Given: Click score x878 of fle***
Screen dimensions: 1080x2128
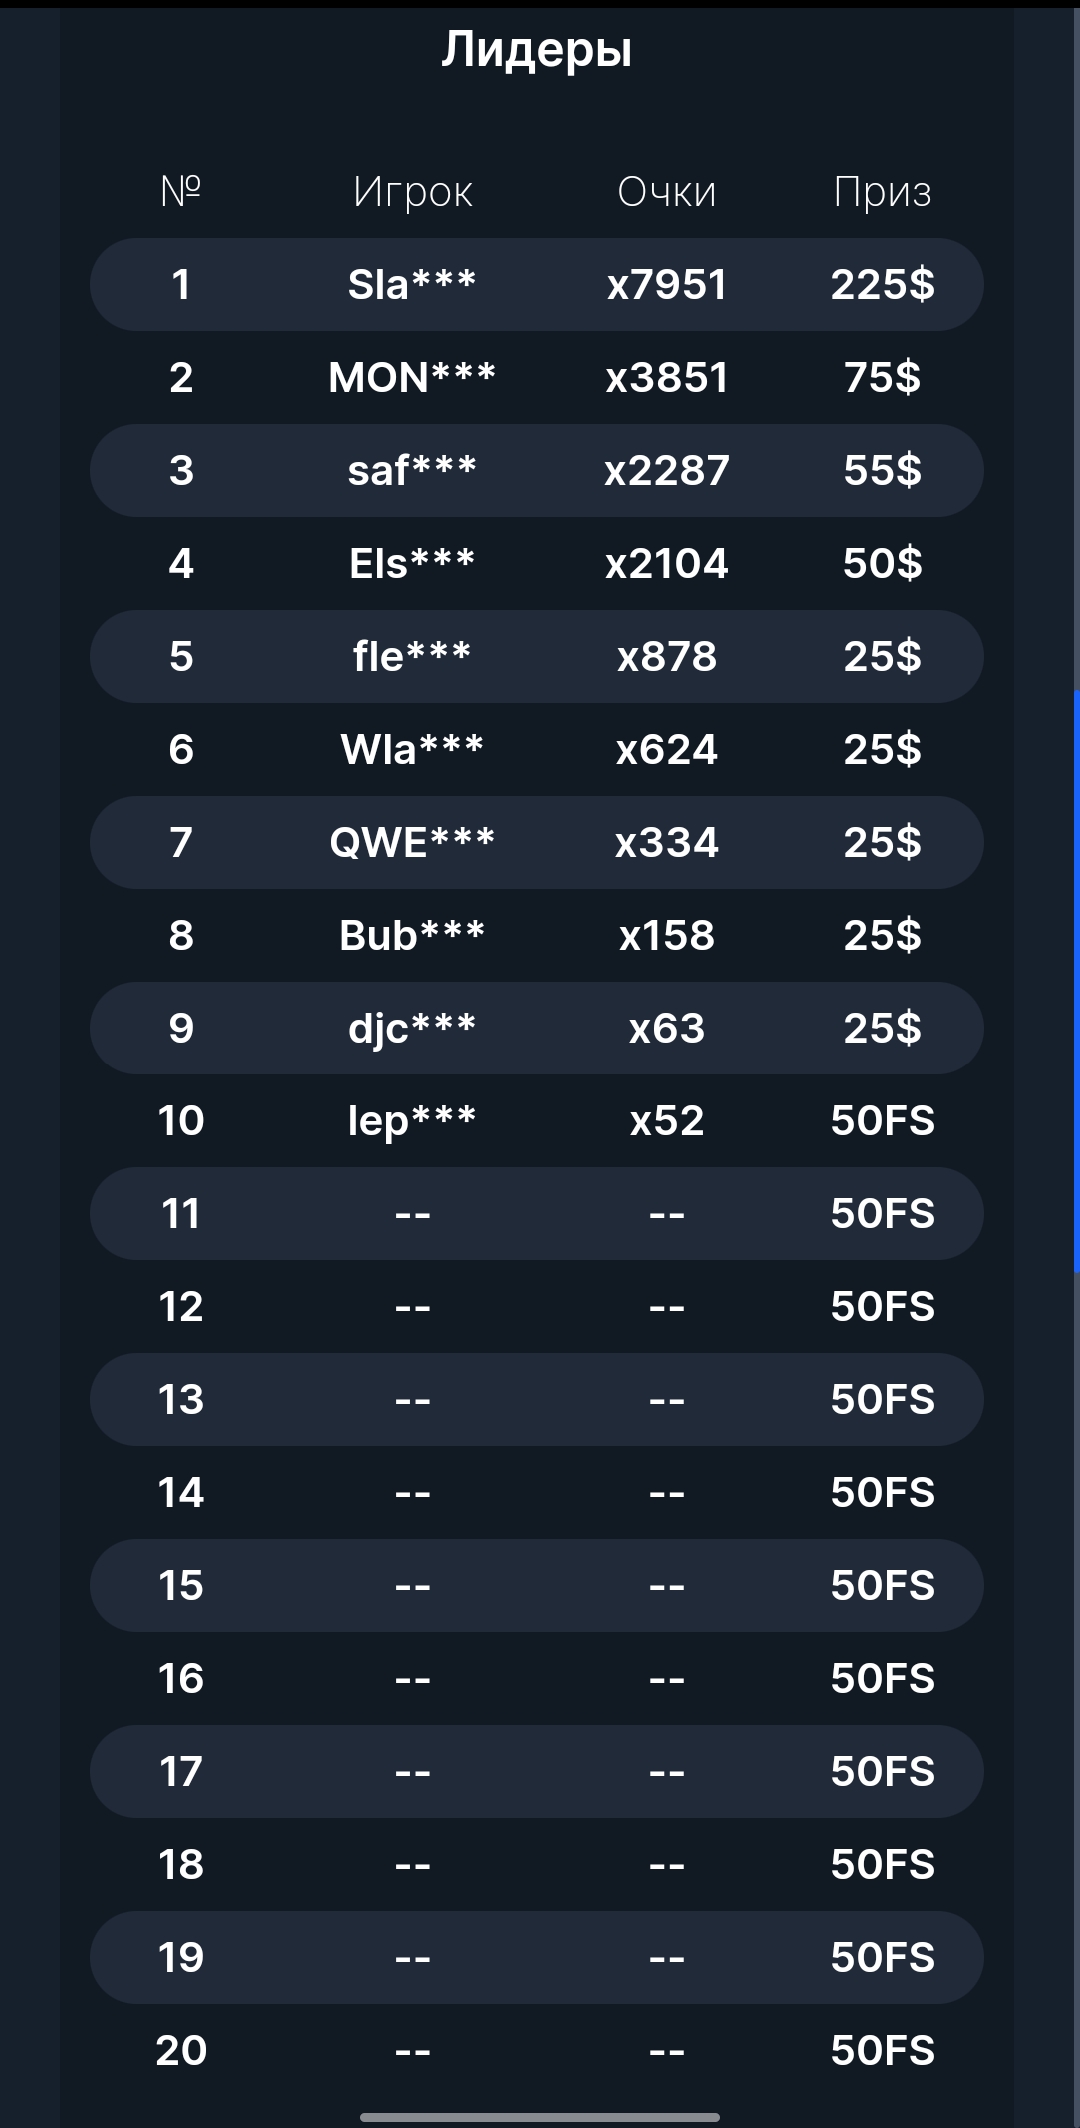Looking at the screenshot, I should click(667, 657).
